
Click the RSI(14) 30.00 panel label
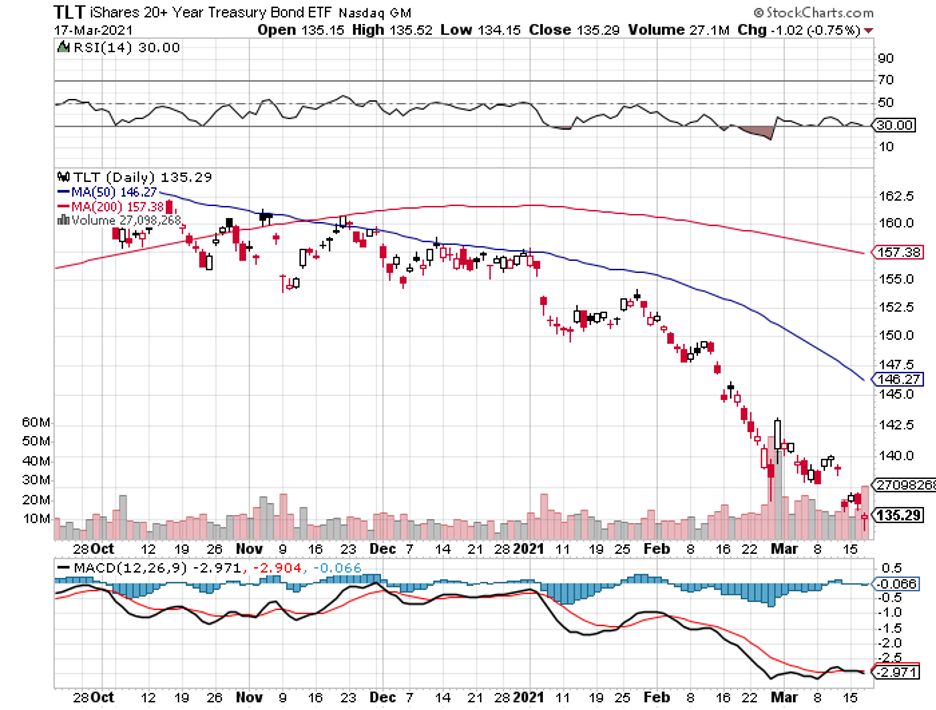[x=126, y=47]
